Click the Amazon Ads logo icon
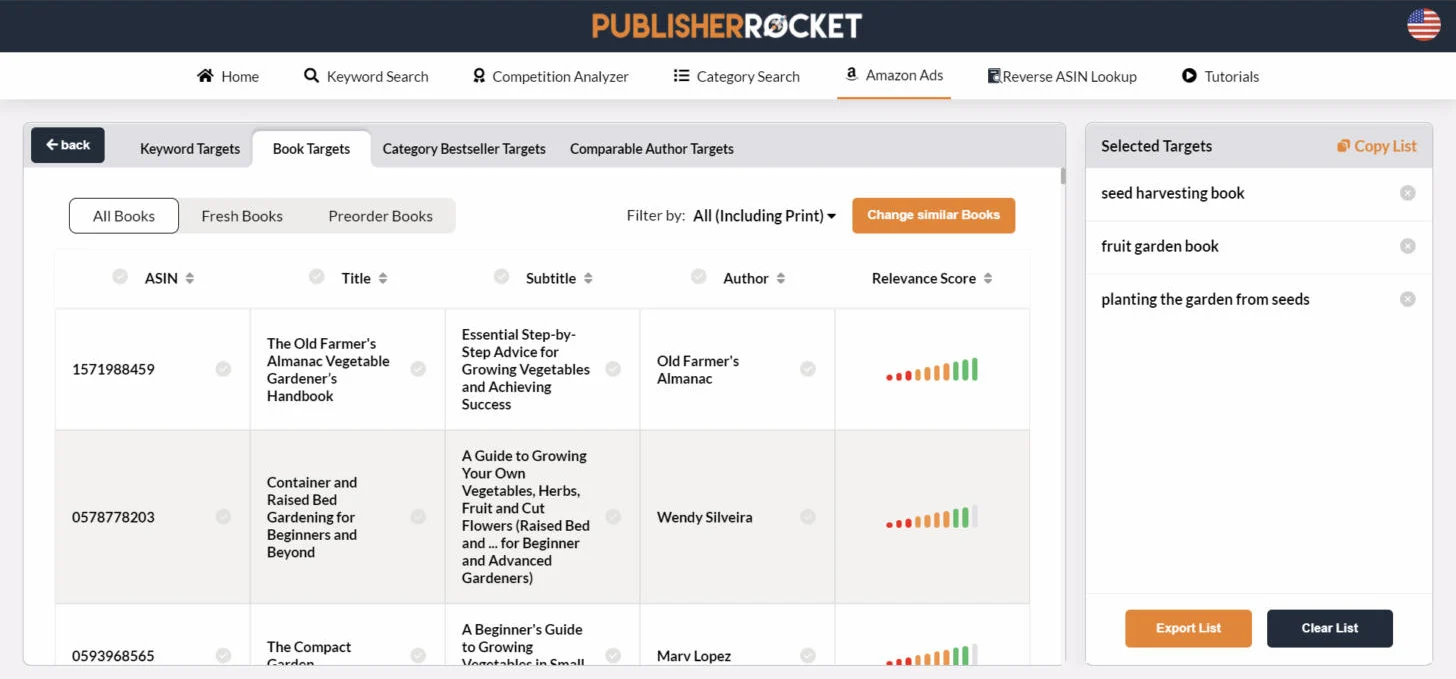Screen dimensions: 1456x679 [x=851, y=74]
